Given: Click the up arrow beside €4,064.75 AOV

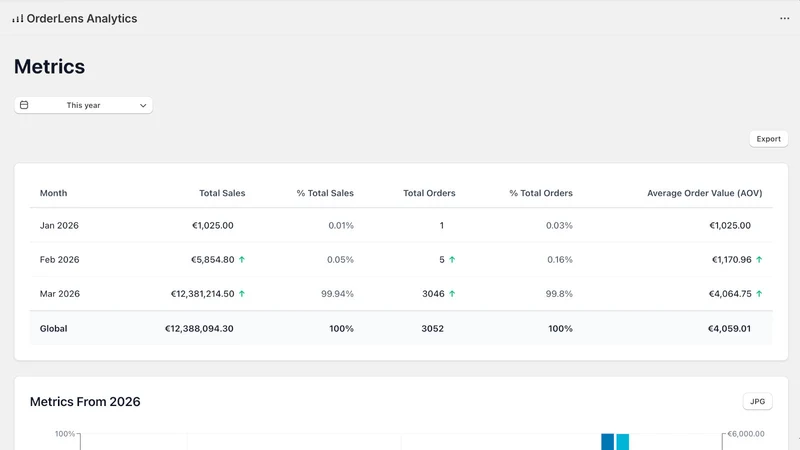Looking at the screenshot, I should pyautogui.click(x=759, y=294).
